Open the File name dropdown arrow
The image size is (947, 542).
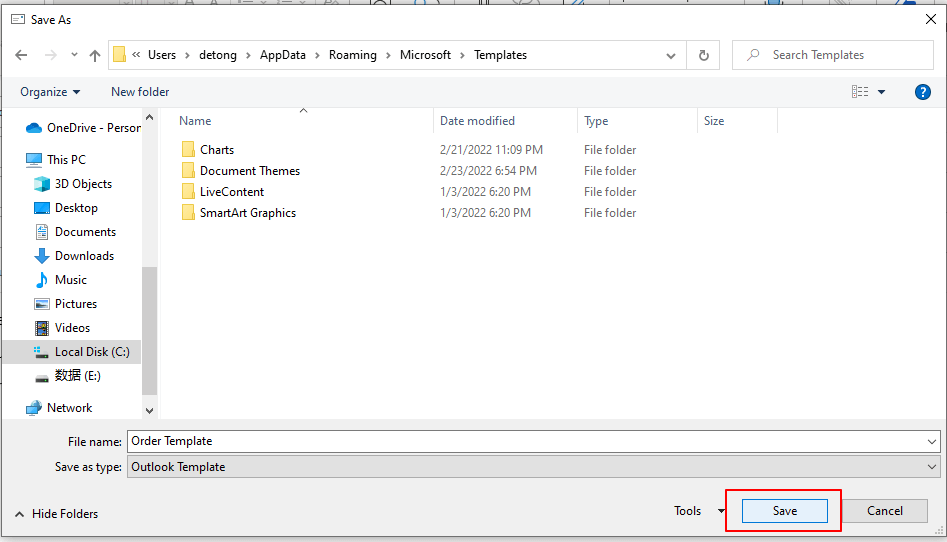[932, 442]
